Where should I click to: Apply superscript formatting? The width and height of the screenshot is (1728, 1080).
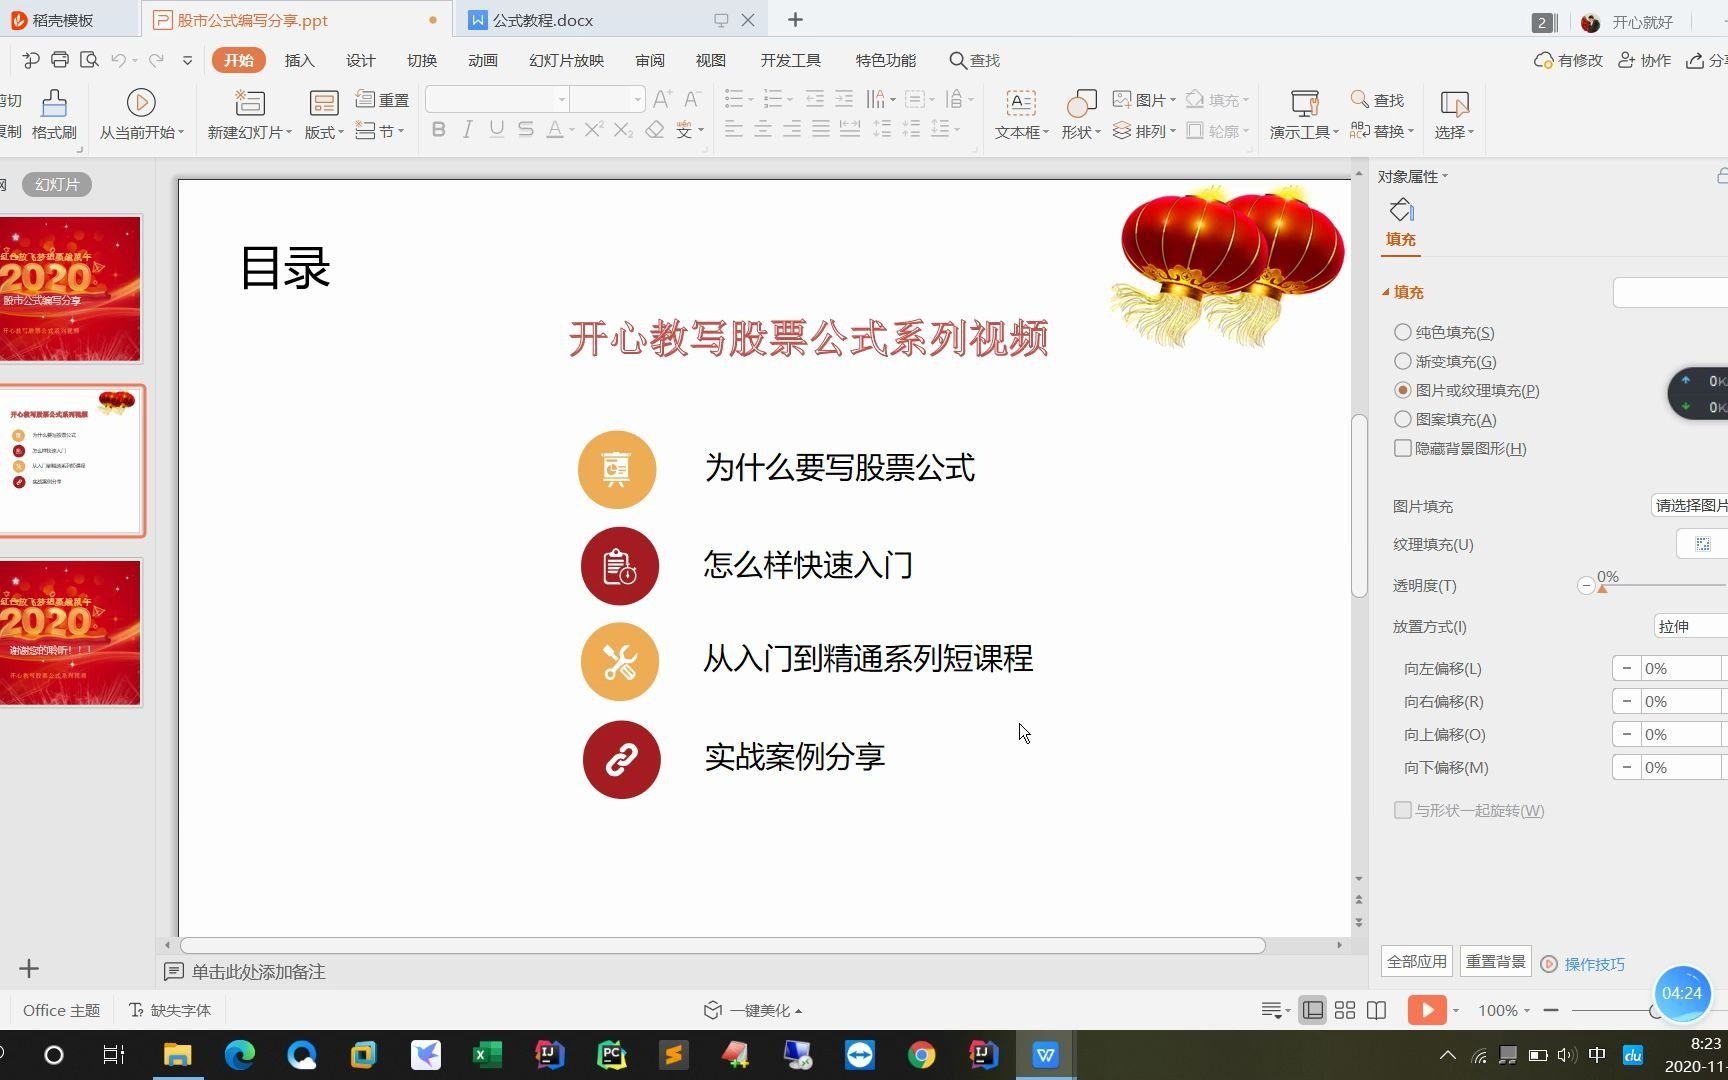(x=592, y=129)
